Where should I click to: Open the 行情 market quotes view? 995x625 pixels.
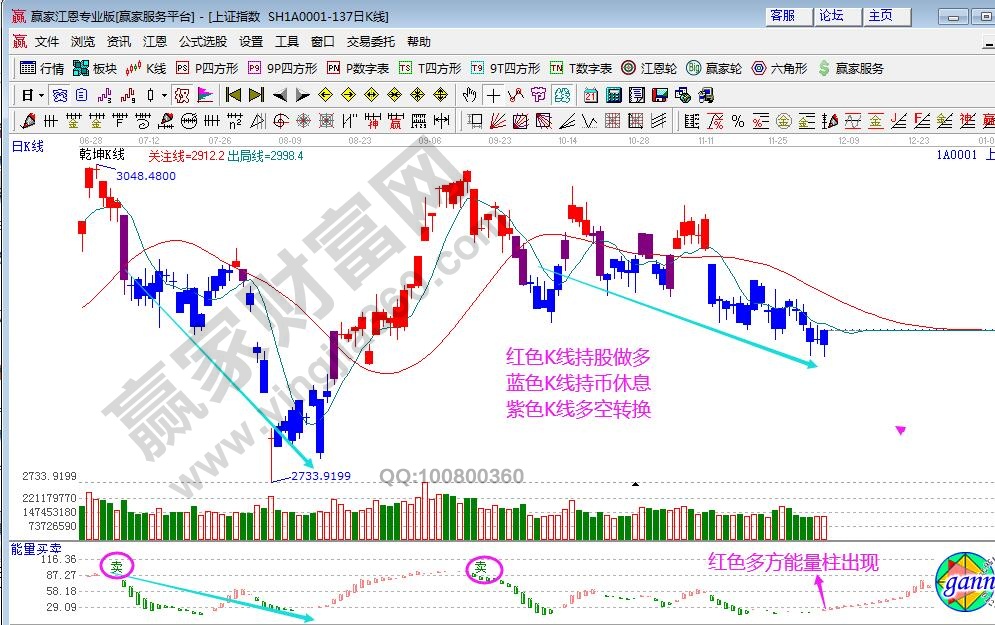coord(42,68)
